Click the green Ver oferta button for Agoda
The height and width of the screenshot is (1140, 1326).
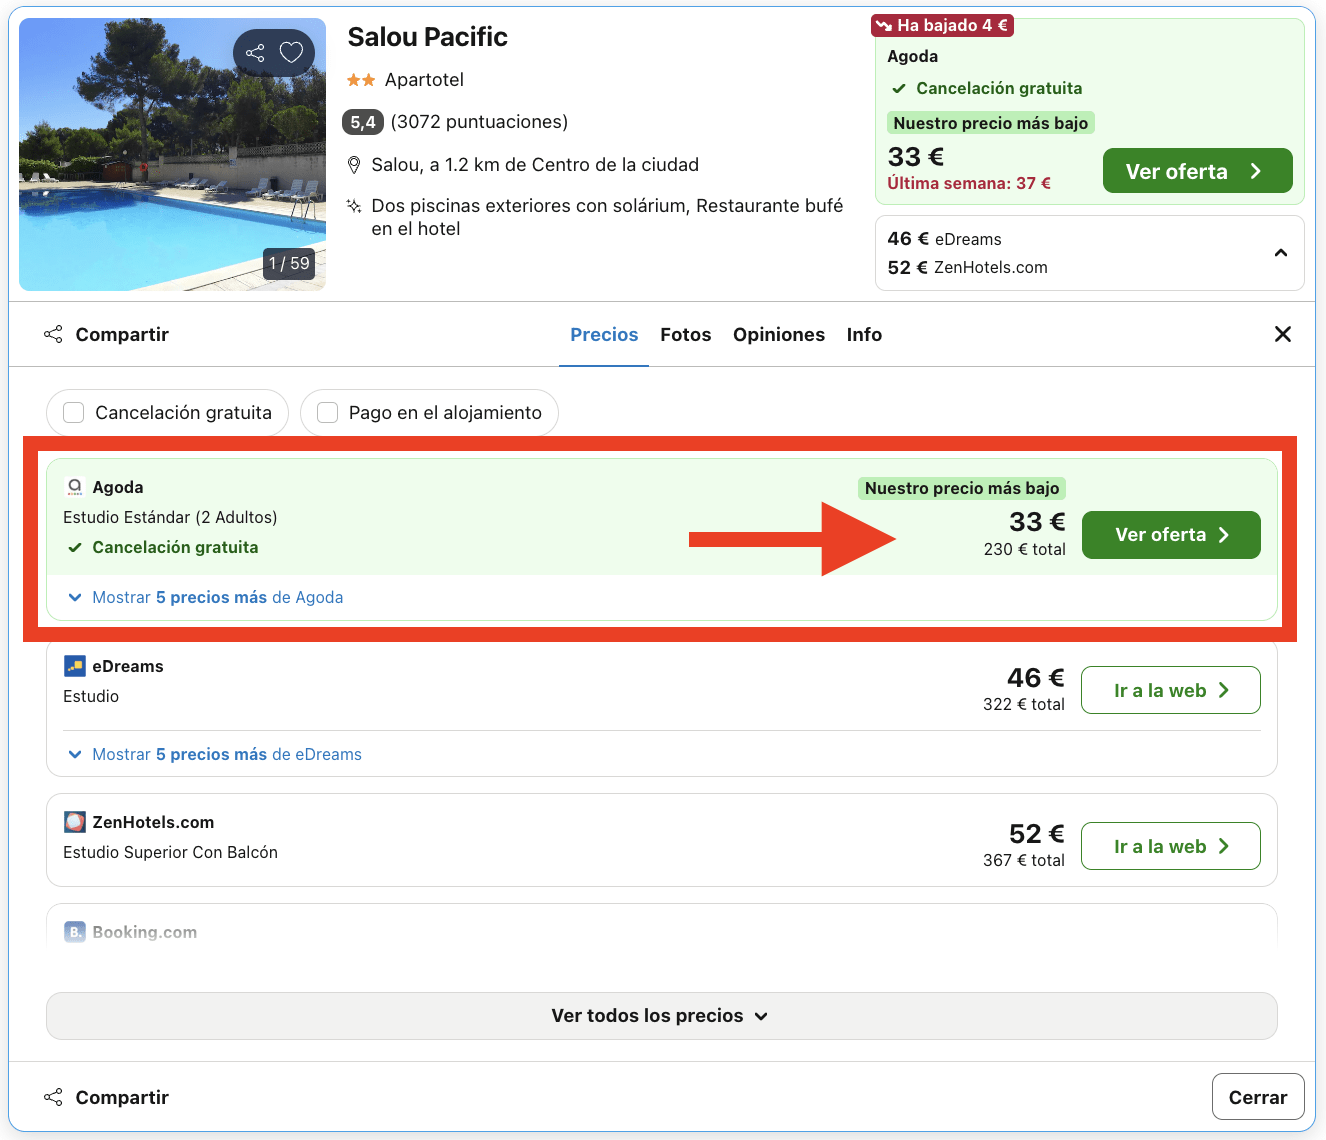pyautogui.click(x=1170, y=535)
